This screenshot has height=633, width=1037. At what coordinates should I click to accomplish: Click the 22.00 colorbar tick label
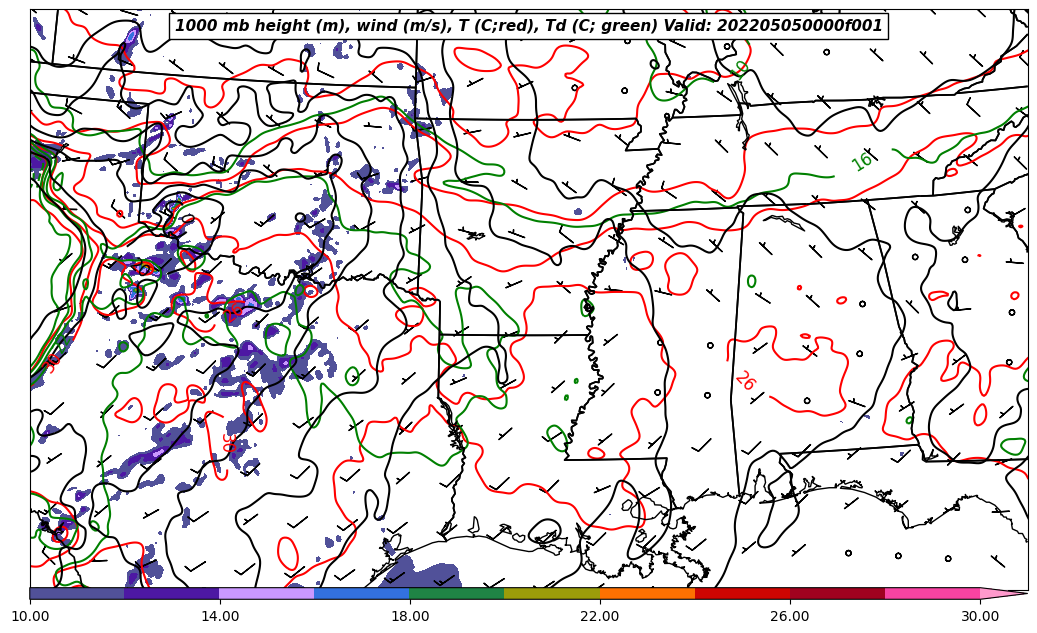pyautogui.click(x=600, y=616)
